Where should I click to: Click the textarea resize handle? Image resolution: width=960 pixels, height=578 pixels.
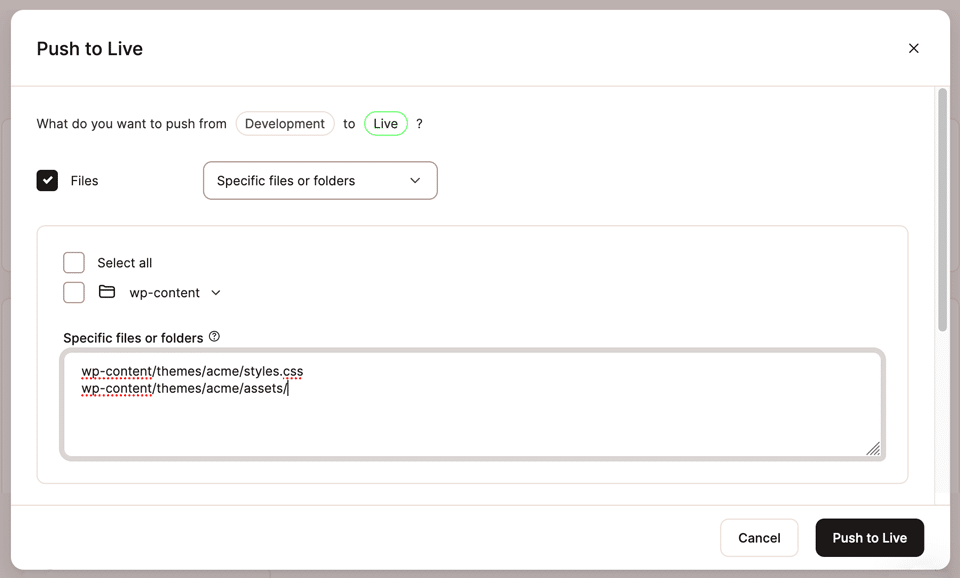[x=873, y=449]
